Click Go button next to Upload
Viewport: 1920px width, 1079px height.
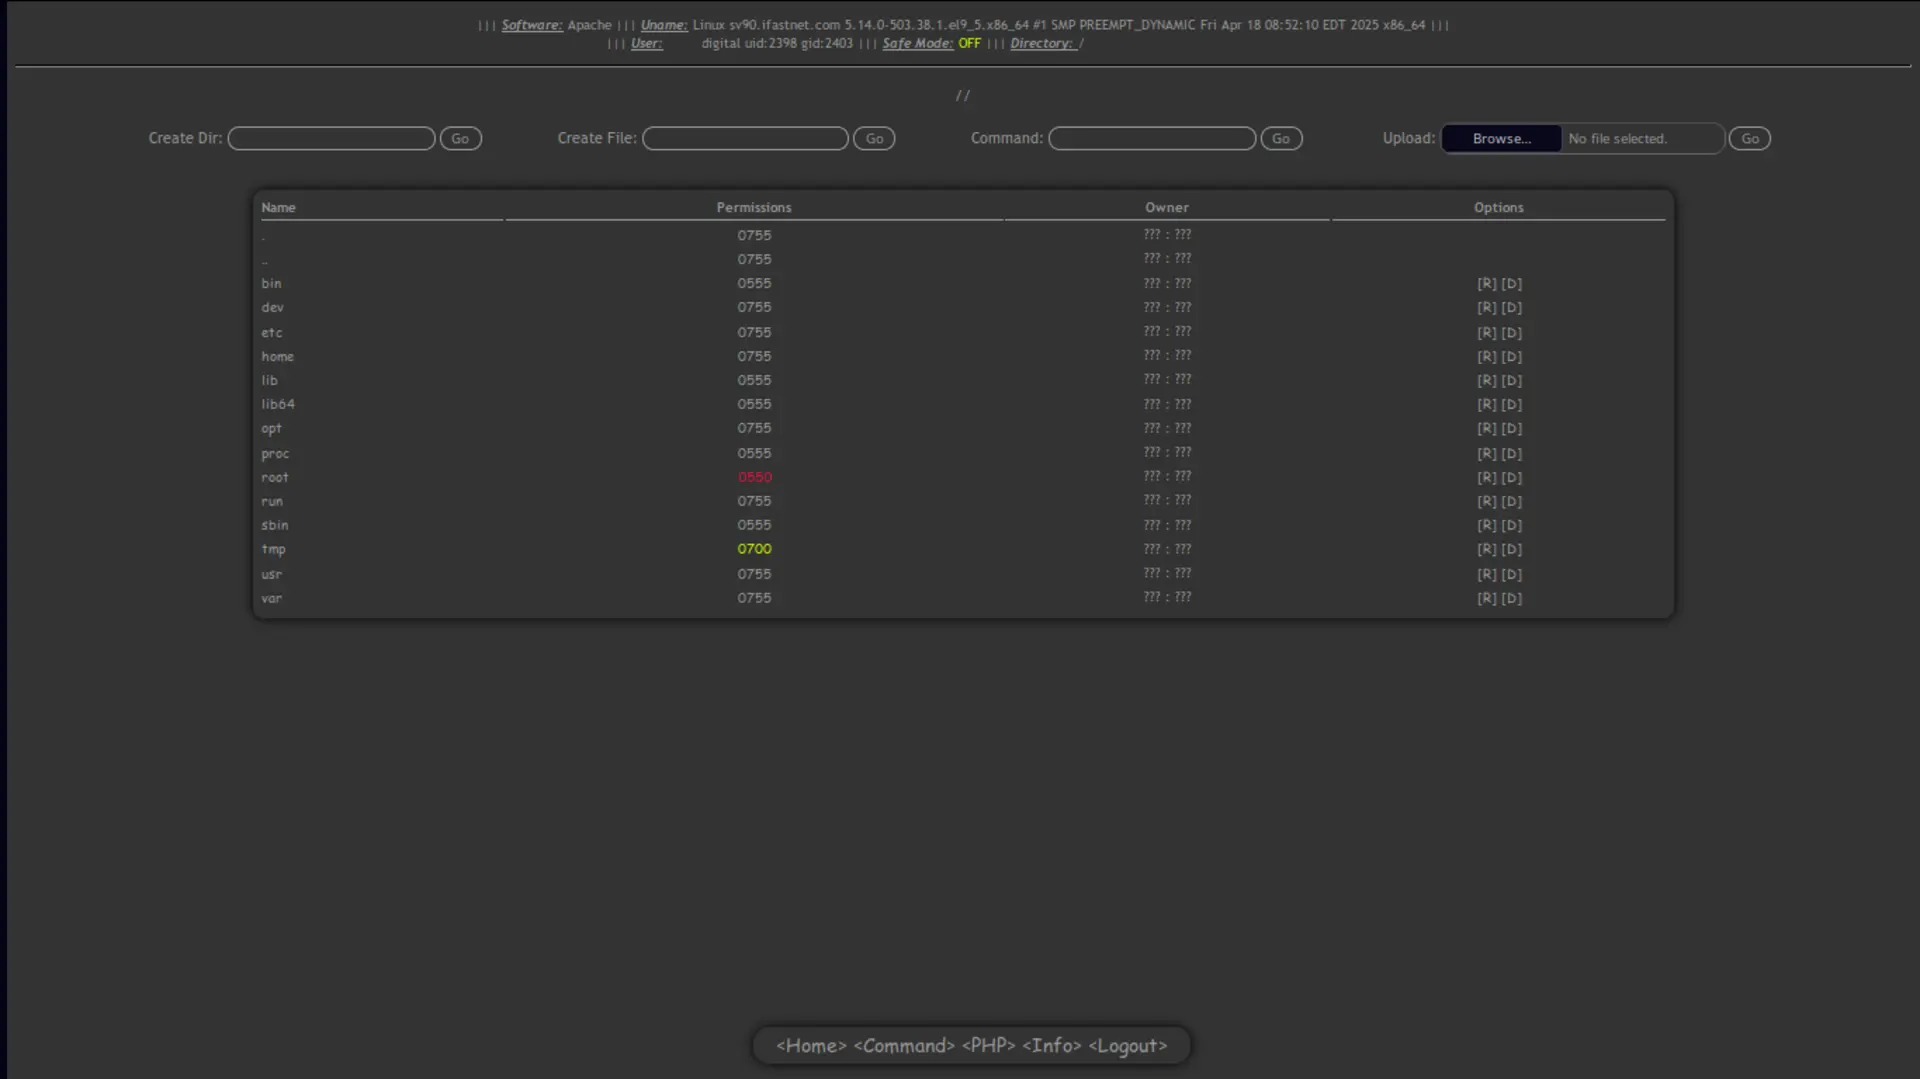(x=1749, y=138)
